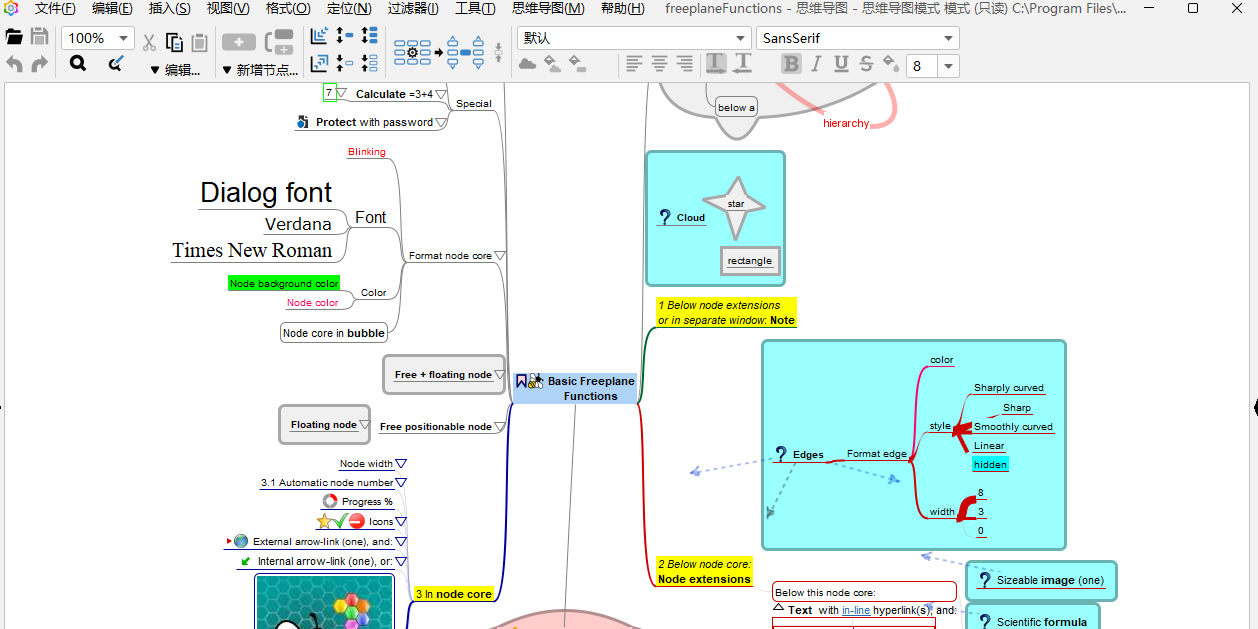Open the zoom 100% dropdown
The width and height of the screenshot is (1258, 629).
click(x=124, y=39)
